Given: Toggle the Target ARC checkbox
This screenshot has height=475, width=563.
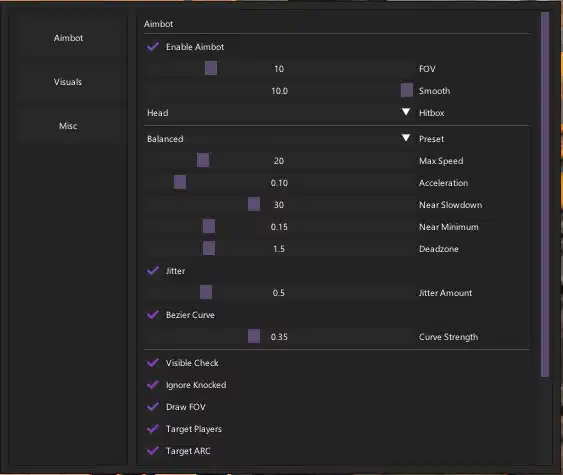Looking at the screenshot, I should [x=153, y=451].
